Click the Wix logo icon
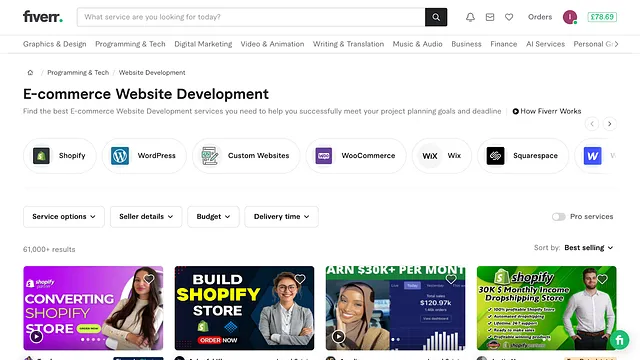This screenshot has height=360, width=640. (430, 156)
